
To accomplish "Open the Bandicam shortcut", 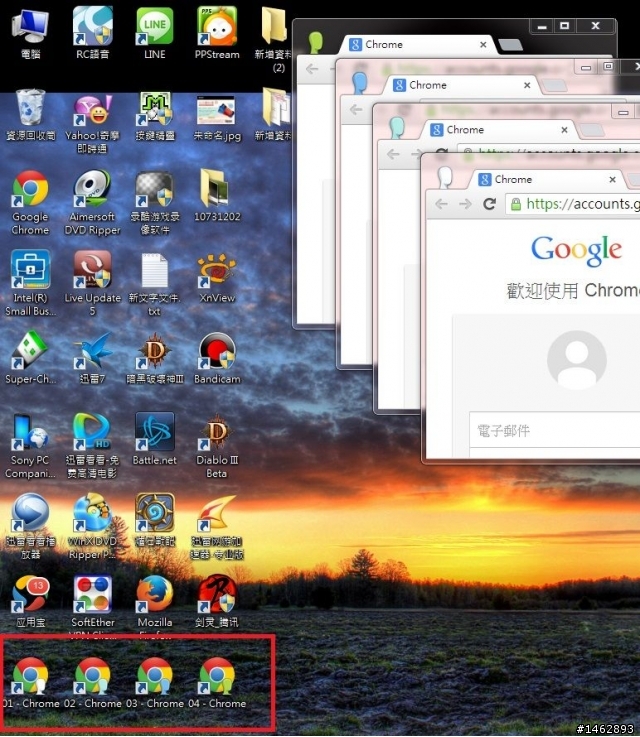I will (x=217, y=357).
